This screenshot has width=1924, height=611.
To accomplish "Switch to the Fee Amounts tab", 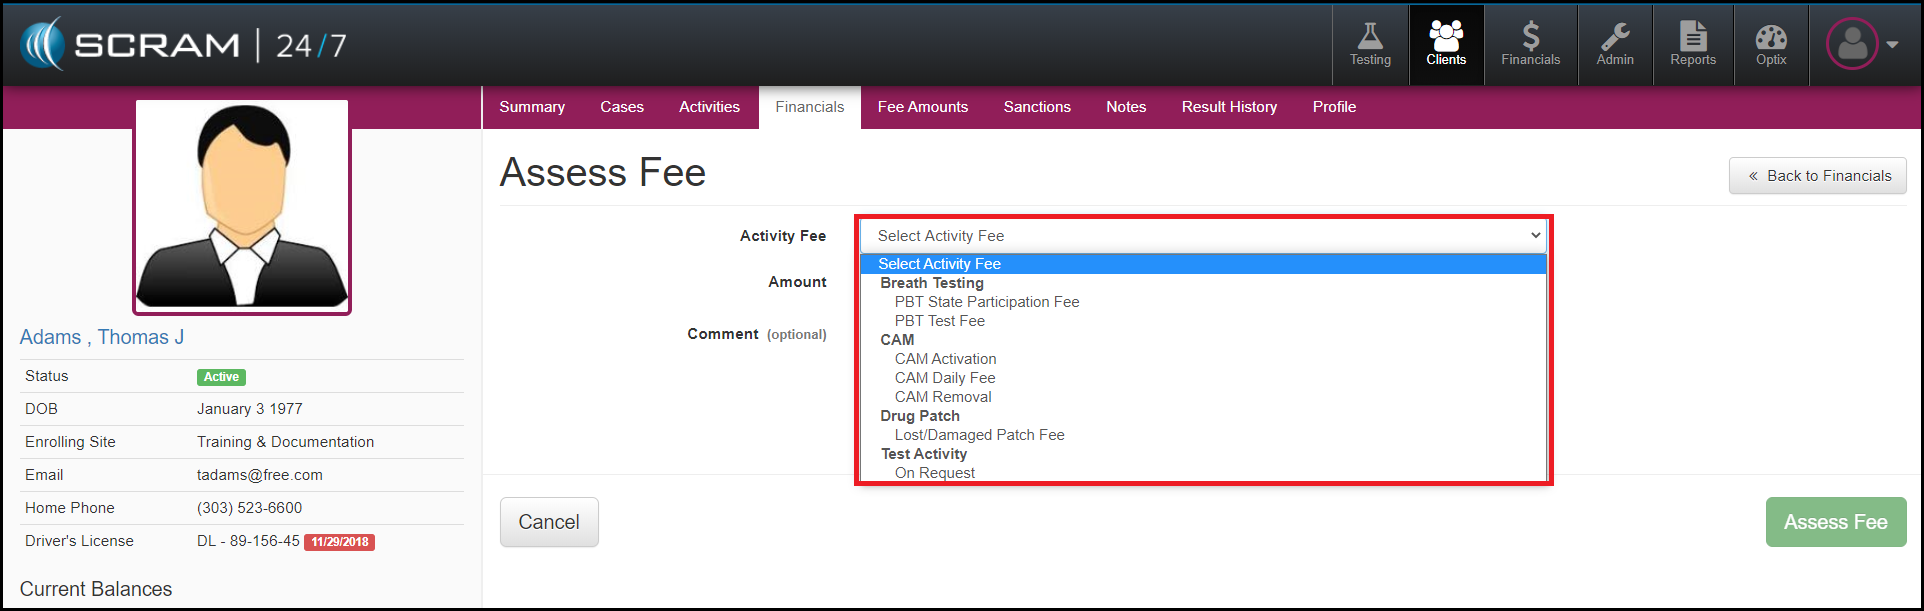I will click(922, 107).
